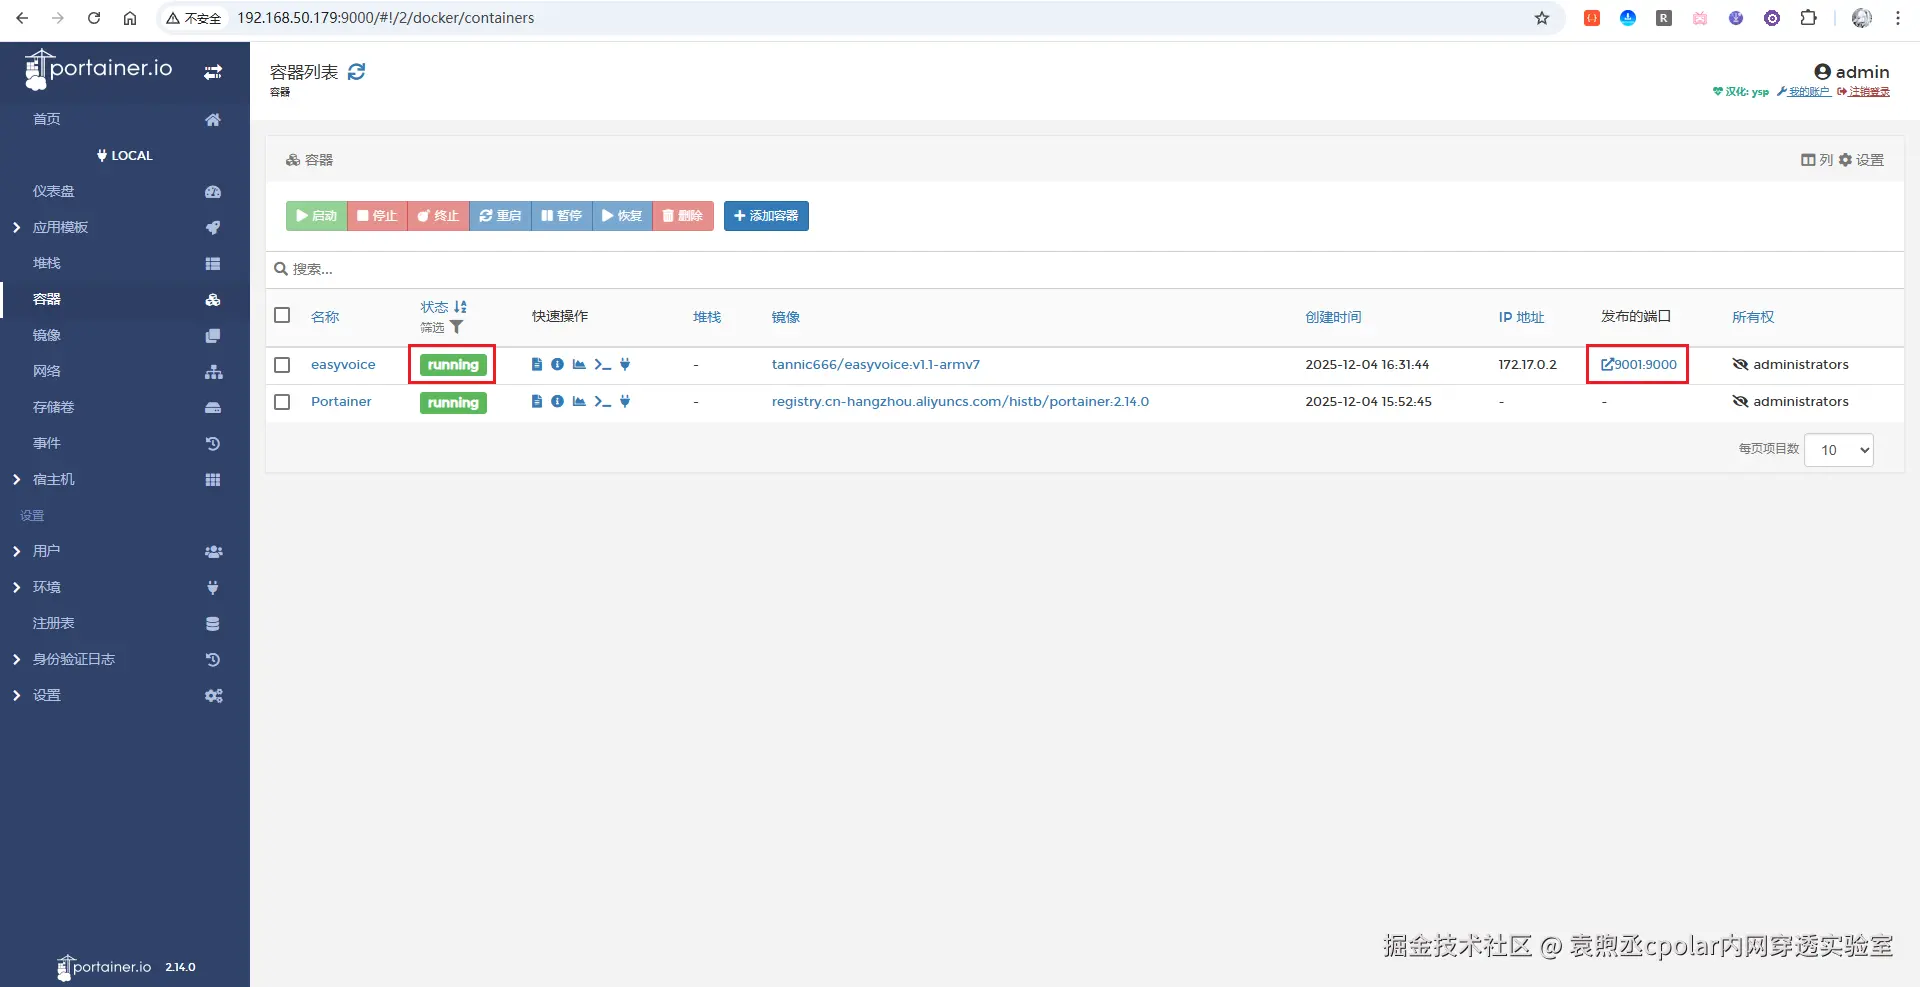Viewport: 1920px width, 987px height.
Task: Click the easyvoice IP address 172.17.0.2
Action: [1527, 365]
